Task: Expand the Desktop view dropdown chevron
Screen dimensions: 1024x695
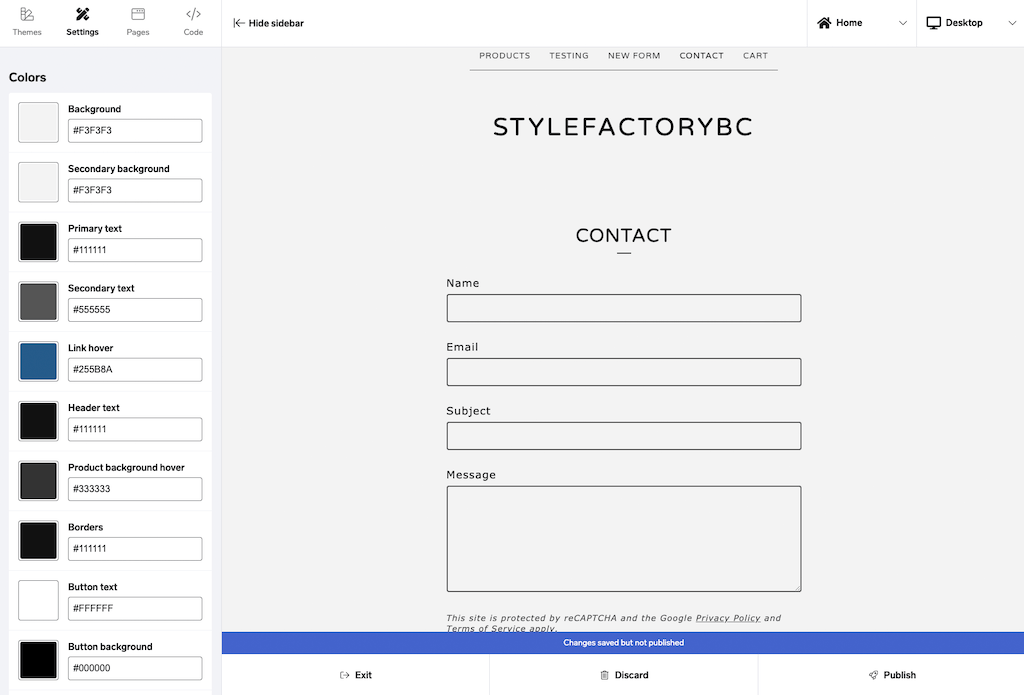Action: [x=1012, y=23]
